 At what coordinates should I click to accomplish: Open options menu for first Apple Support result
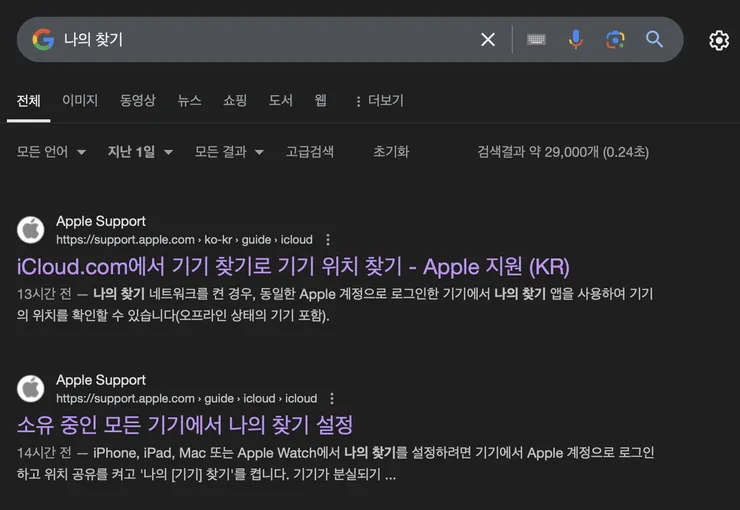point(328,240)
